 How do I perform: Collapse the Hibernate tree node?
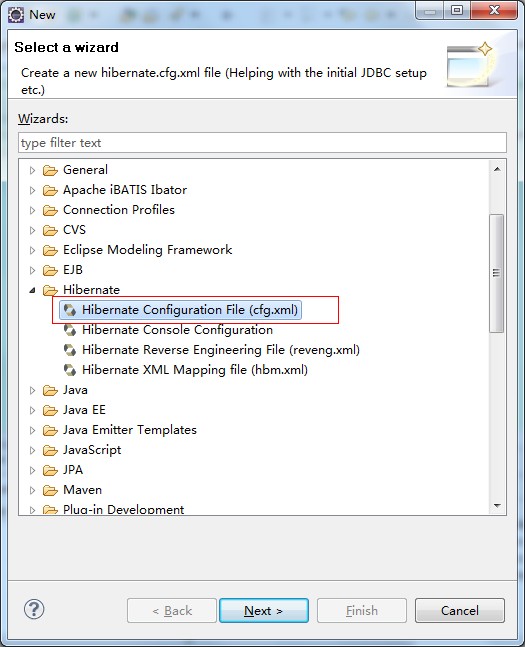tap(32, 290)
